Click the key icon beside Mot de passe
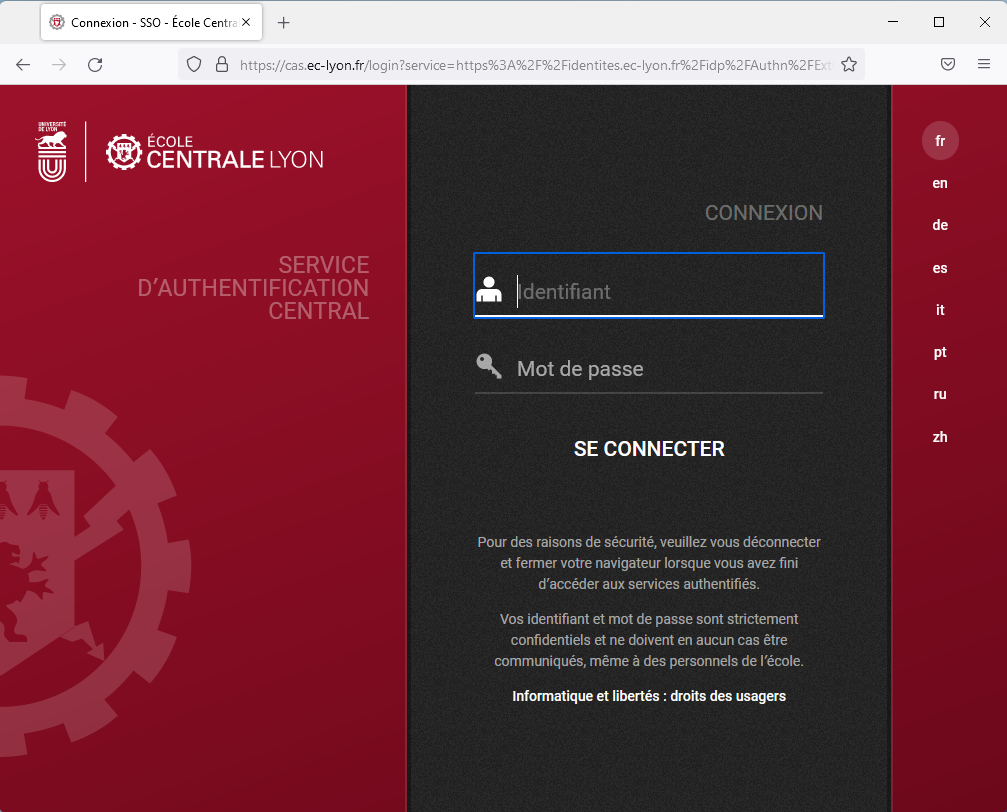Viewport: 1007px width, 812px height. tap(488, 366)
